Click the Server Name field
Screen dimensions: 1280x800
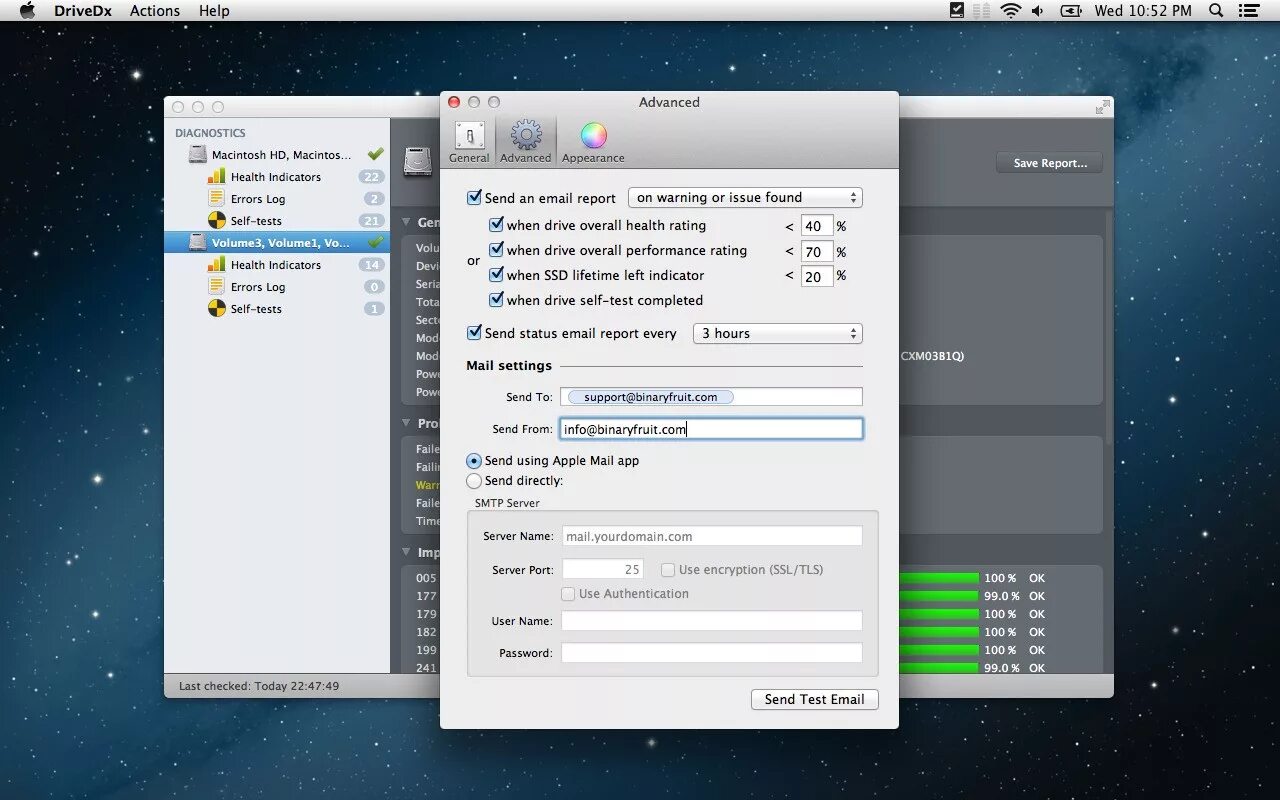[712, 536]
